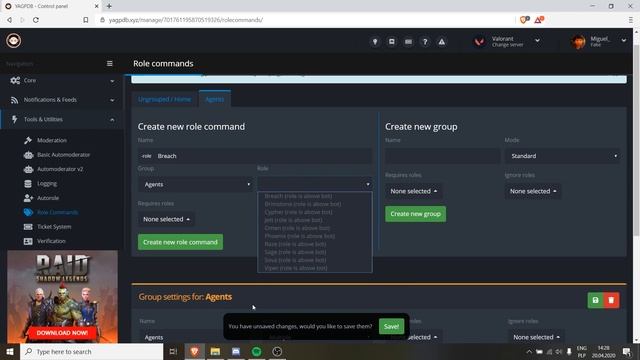Screen dimensions: 640x360
Task: Open the YAGPDB logo home link
Action: [x=13, y=40]
